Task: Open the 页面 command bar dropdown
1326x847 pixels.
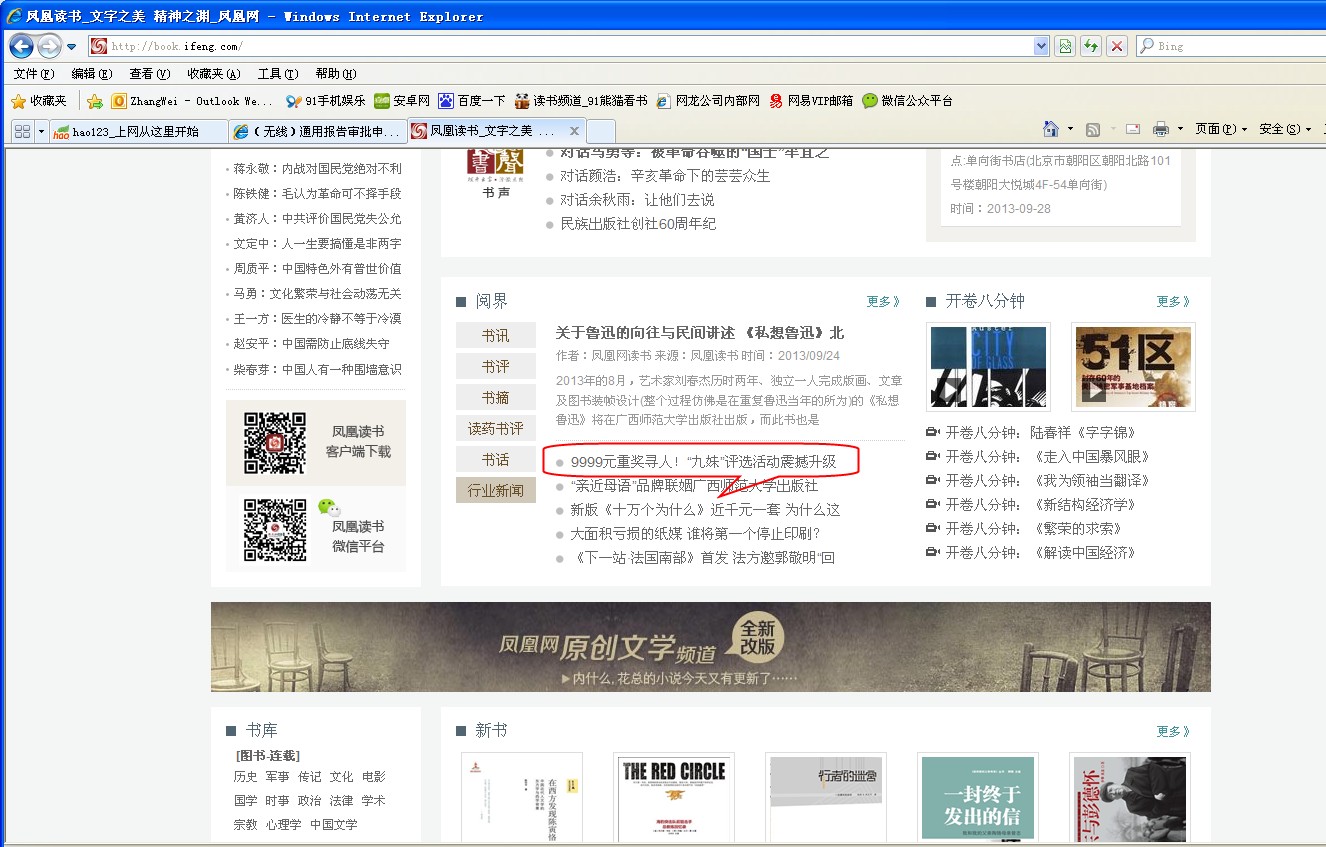Action: 1221,129
